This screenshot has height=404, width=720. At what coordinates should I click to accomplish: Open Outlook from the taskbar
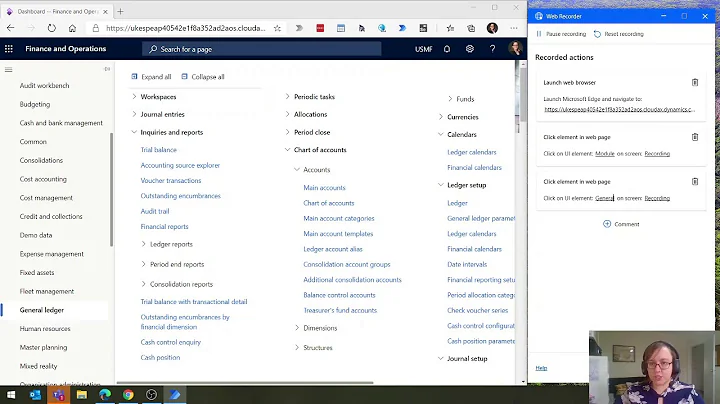pos(35,395)
